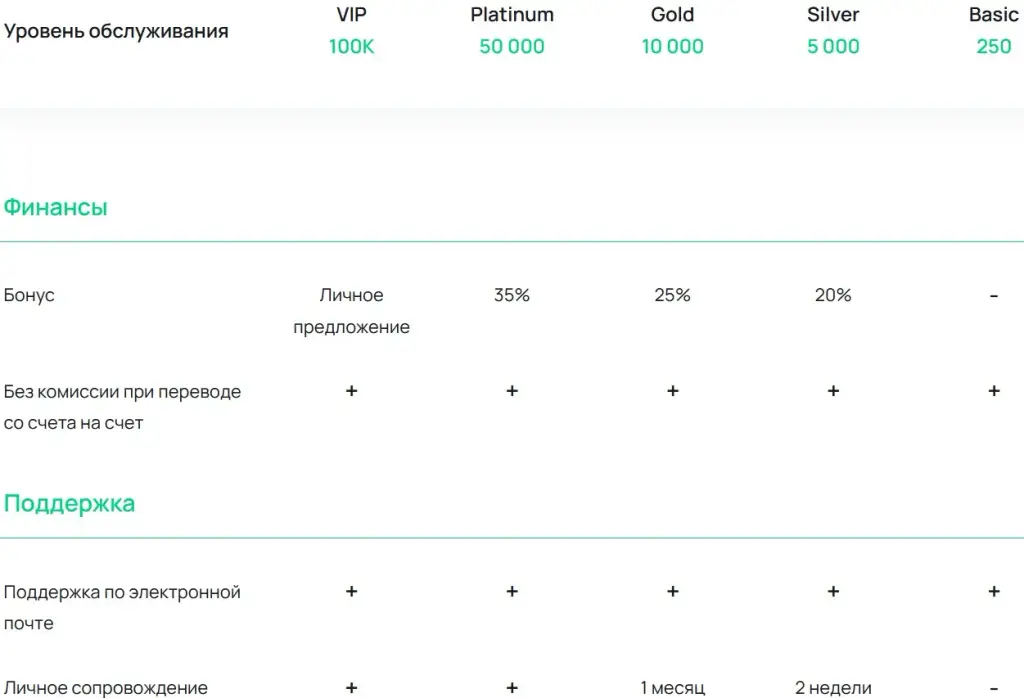Select the VIP column header
The width and height of the screenshot is (1024, 698).
click(351, 14)
